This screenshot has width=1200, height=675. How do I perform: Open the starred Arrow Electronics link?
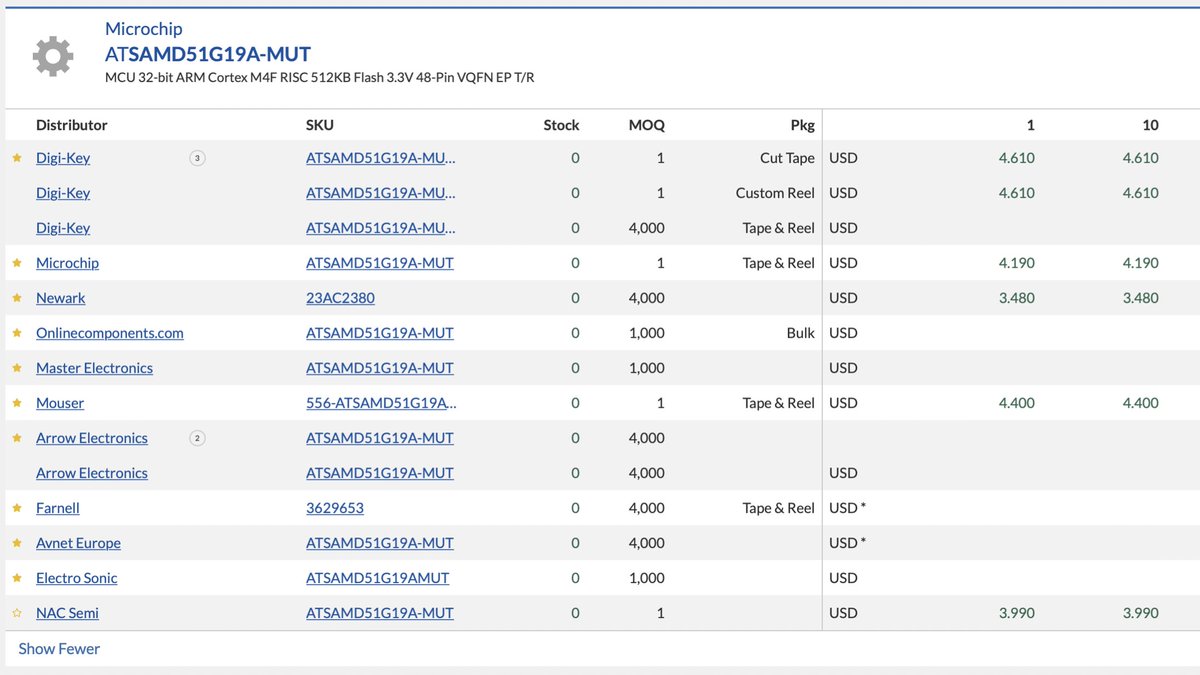(92, 438)
